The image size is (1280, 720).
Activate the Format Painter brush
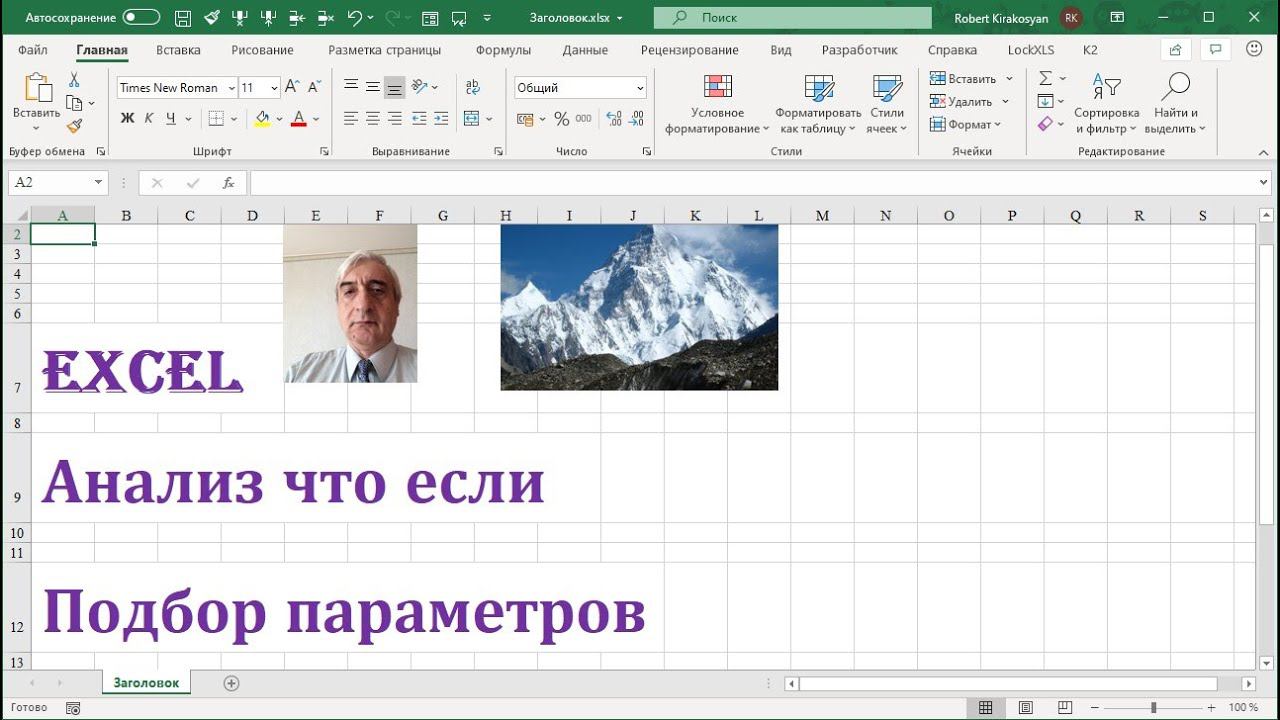click(74, 126)
